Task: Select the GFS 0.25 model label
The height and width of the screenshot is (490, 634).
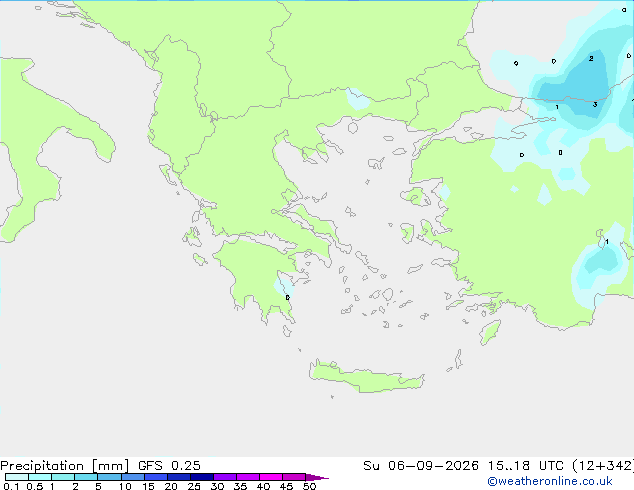Action: tap(169, 466)
